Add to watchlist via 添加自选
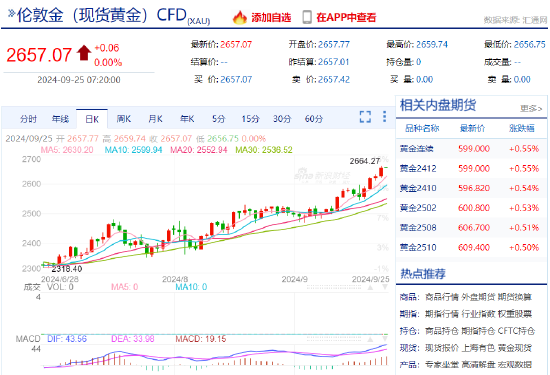 pos(271,18)
